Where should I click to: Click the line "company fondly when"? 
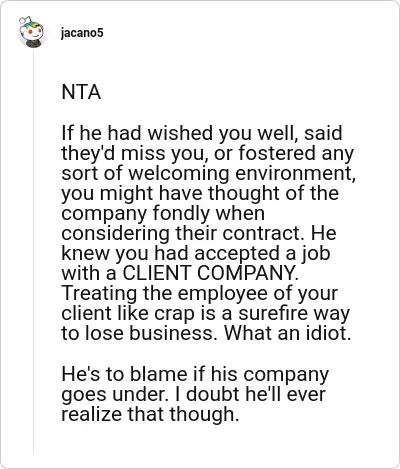[x=163, y=214]
